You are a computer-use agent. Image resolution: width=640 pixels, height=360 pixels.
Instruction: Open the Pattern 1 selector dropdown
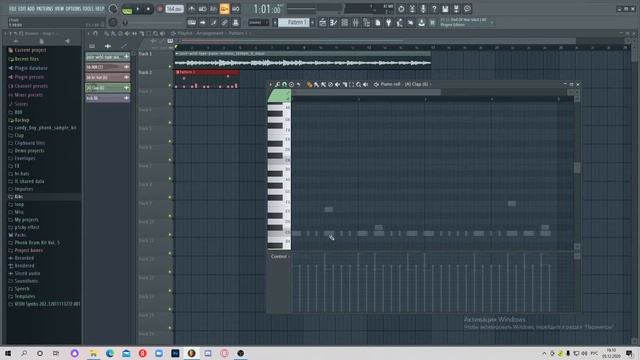293,22
